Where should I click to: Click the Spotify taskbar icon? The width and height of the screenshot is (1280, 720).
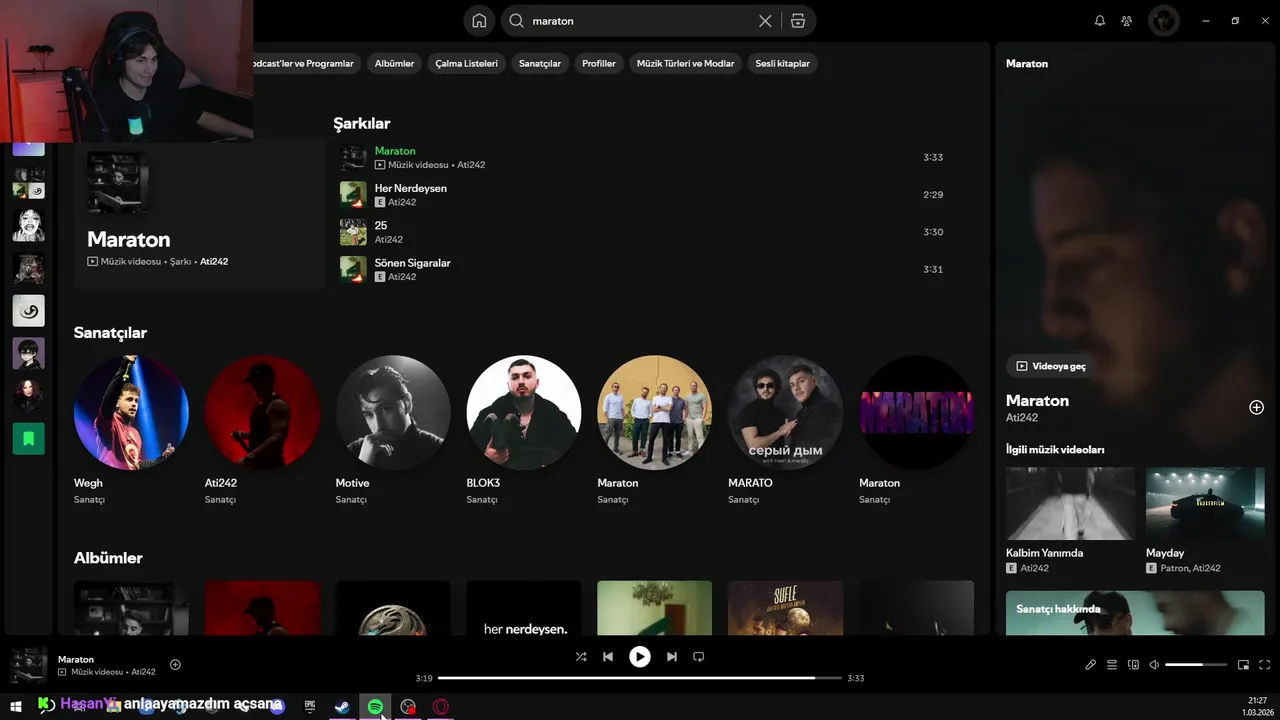[375, 707]
